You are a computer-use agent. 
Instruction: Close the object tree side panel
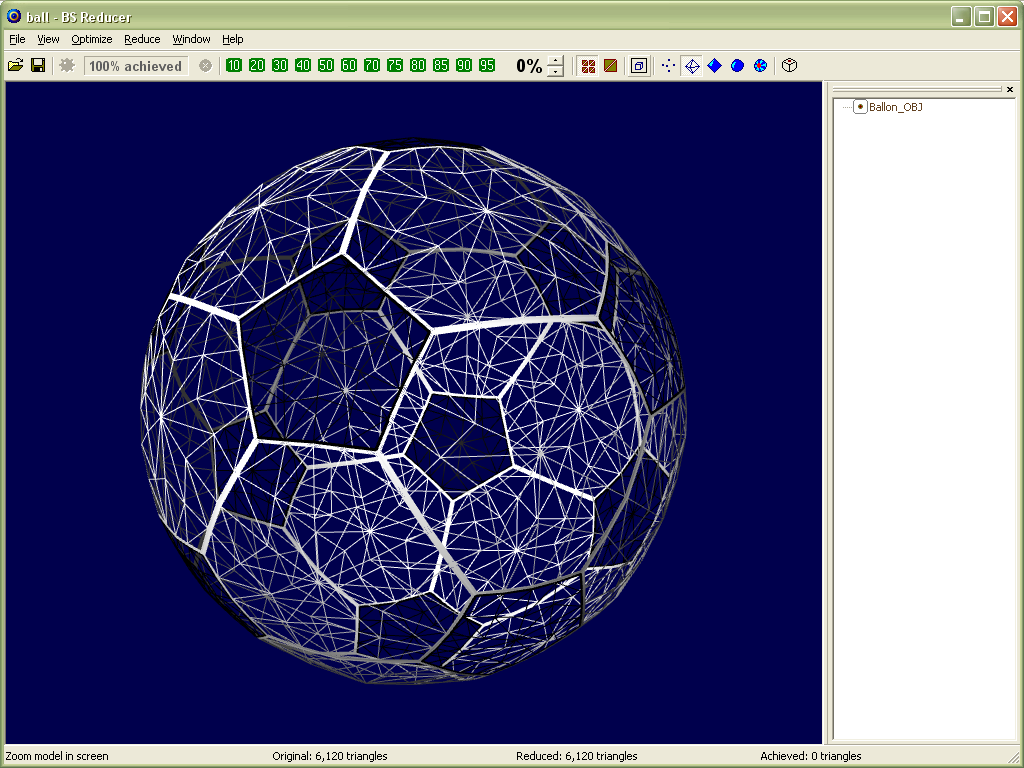point(1010,89)
